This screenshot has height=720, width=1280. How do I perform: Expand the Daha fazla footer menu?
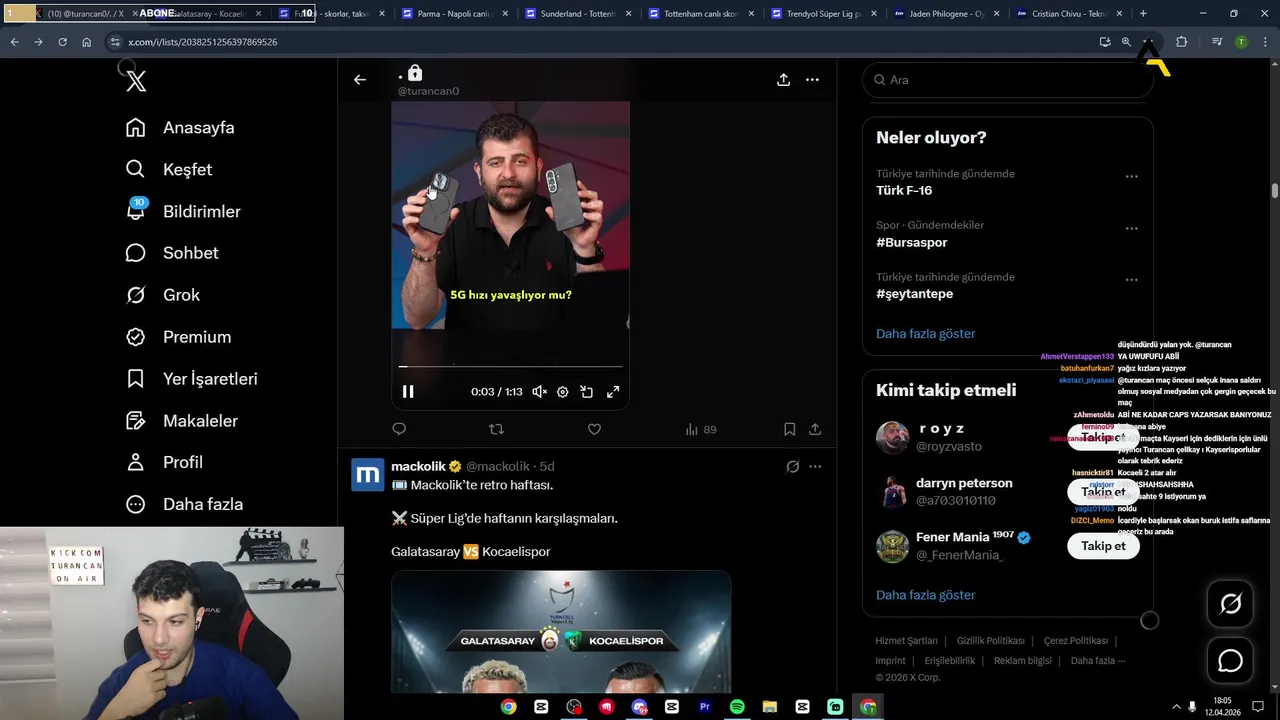tap(1097, 661)
